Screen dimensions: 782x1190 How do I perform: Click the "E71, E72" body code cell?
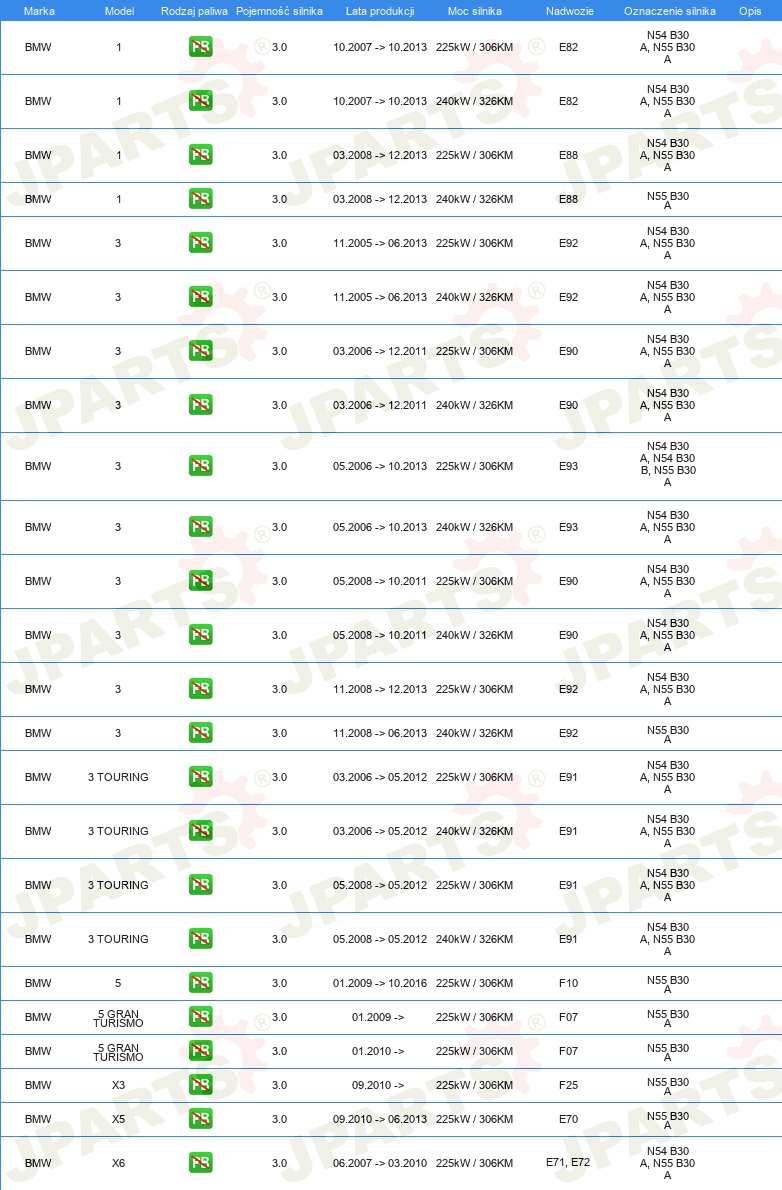(x=568, y=1163)
